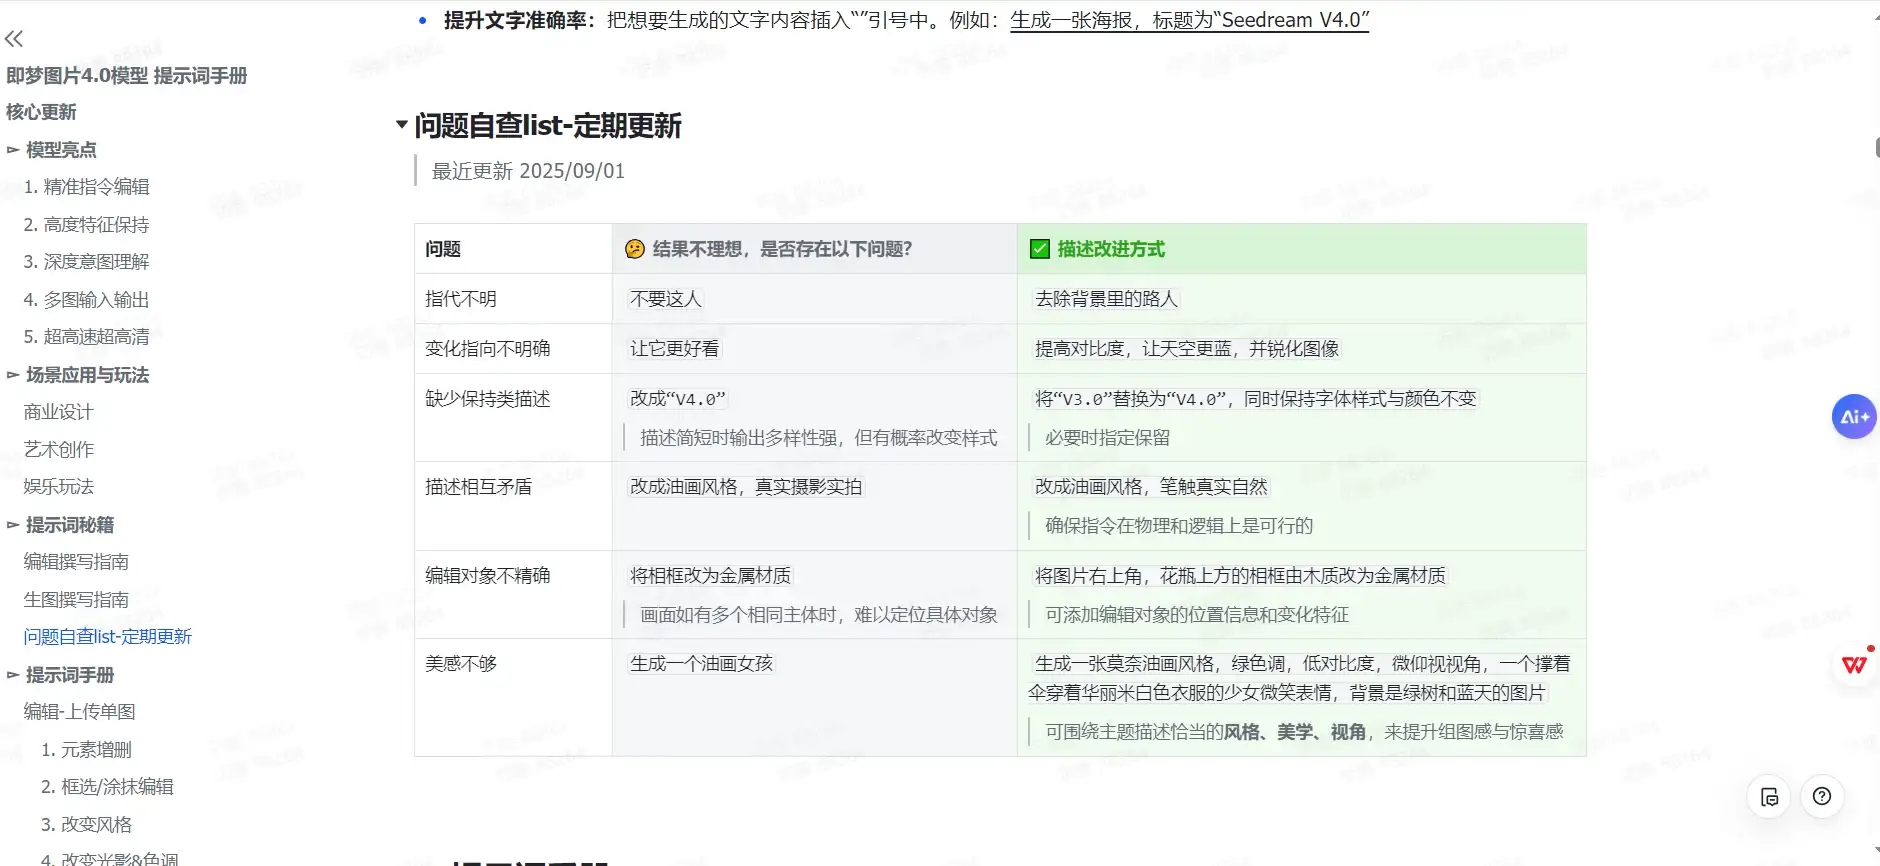This screenshot has height=866, width=1880.
Task: Click 确保指令在物理和逻辑上是可行的 note
Action: pos(1179,526)
